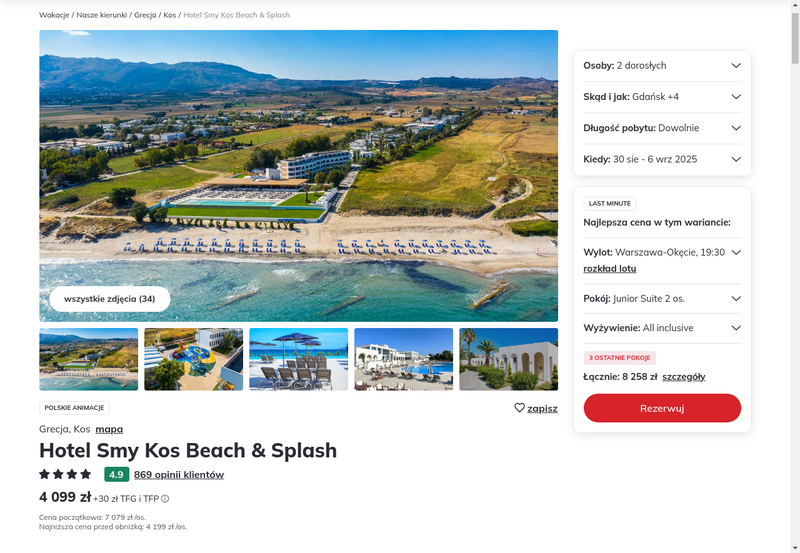Screen dimensions: 800x553
Task: Expand the Kiedy date selector
Action: pos(662,159)
